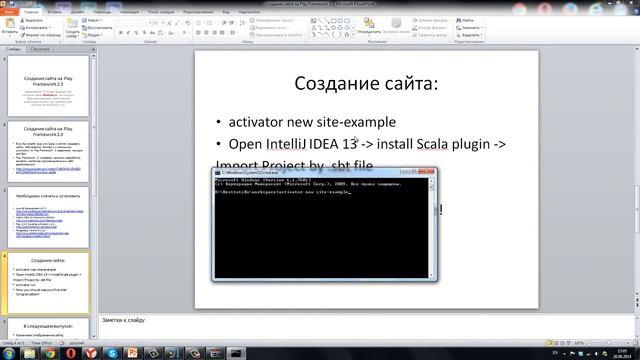Image resolution: width=640 pixels, height=360 pixels.
Task: Decrease list indent level
Action: (x=224, y=23)
